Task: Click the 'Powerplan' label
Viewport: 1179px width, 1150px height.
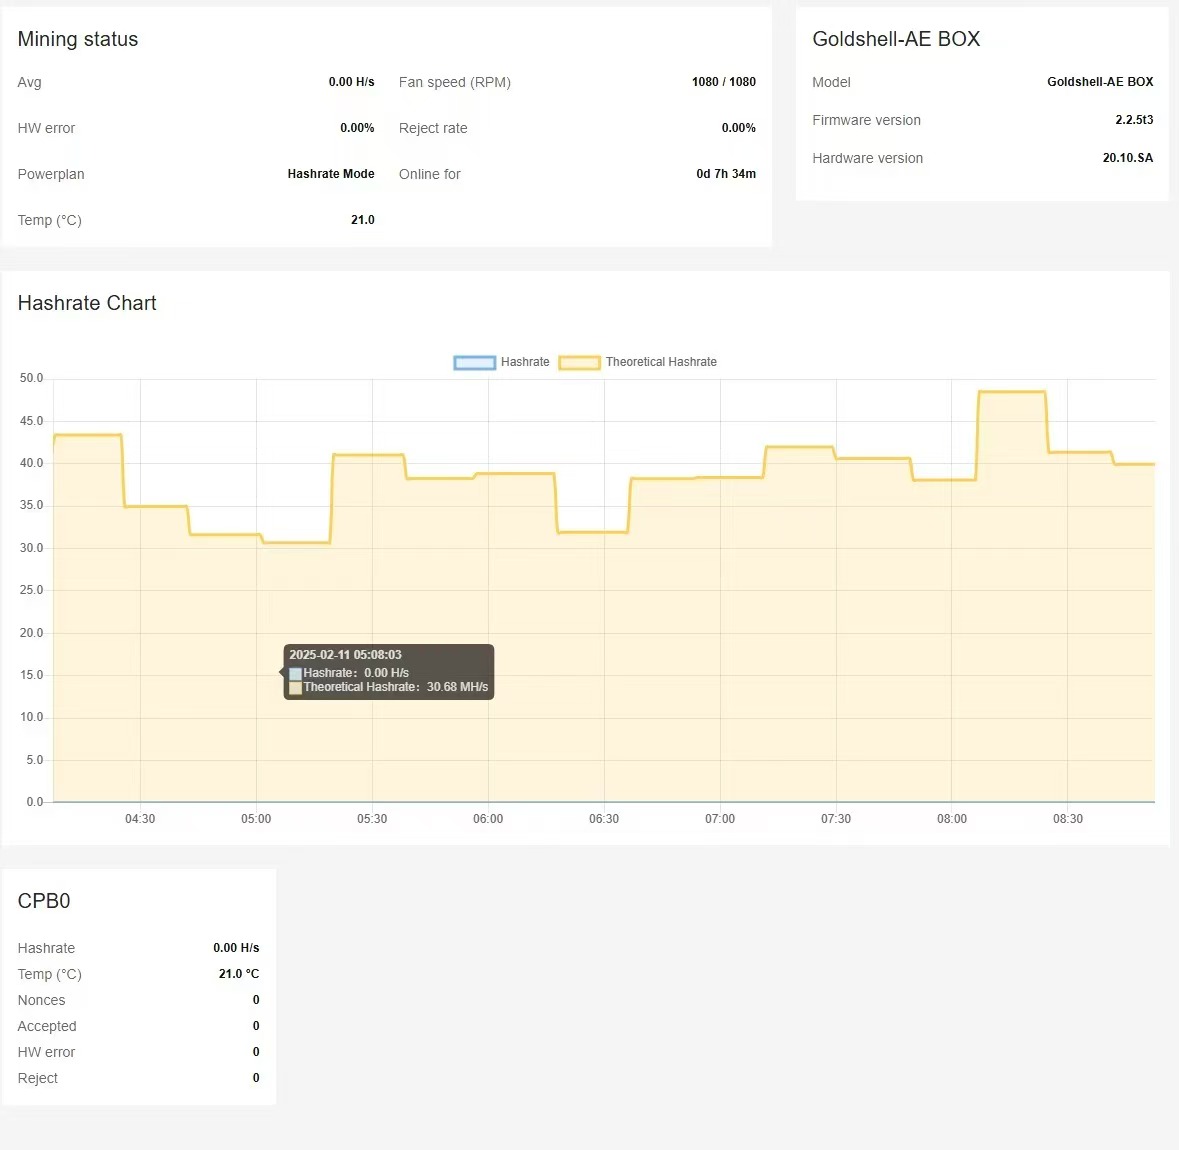Action: point(51,174)
